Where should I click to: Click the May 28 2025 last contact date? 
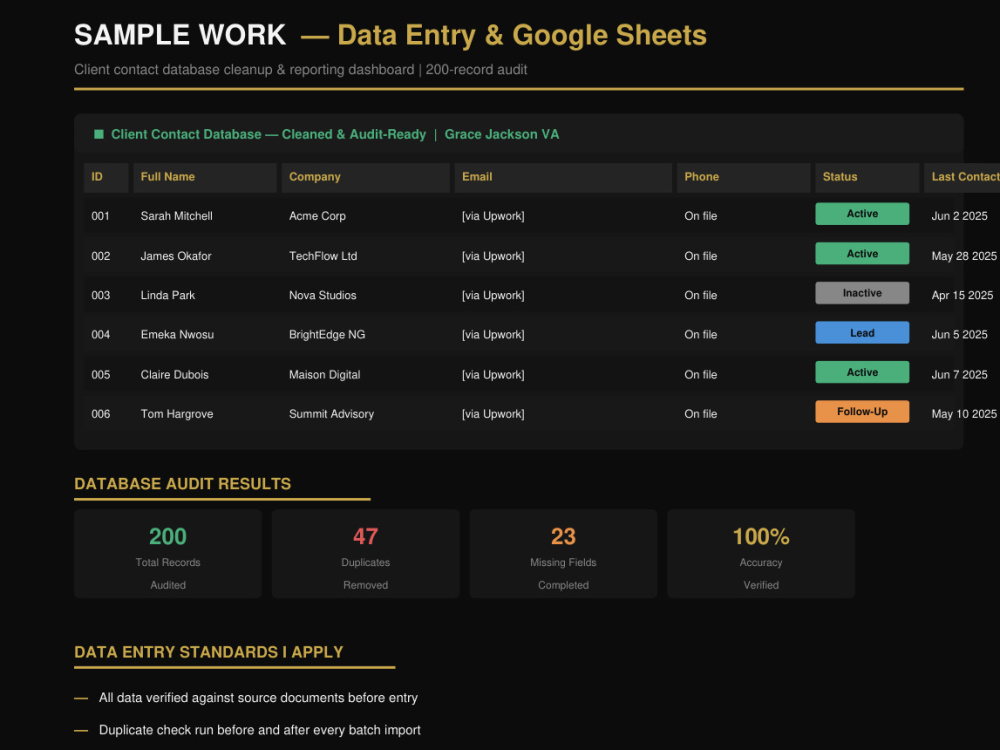(x=964, y=256)
